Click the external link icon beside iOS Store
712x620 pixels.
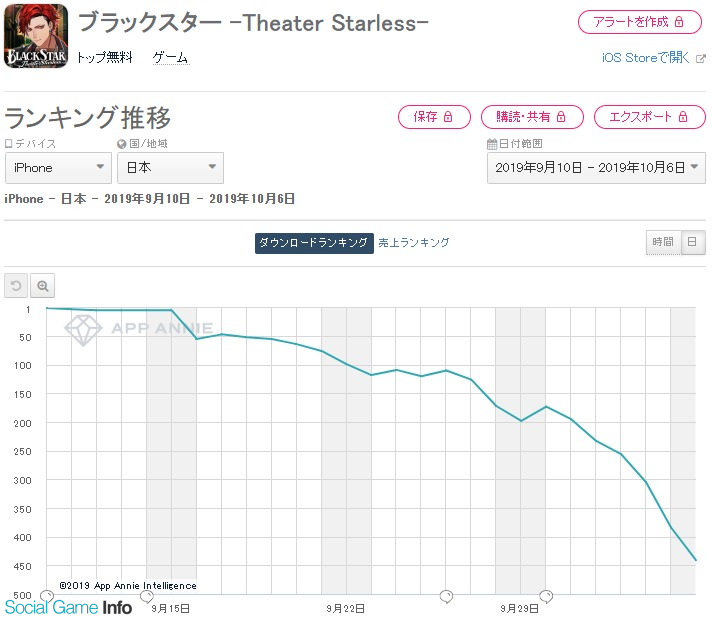pyautogui.click(x=701, y=58)
